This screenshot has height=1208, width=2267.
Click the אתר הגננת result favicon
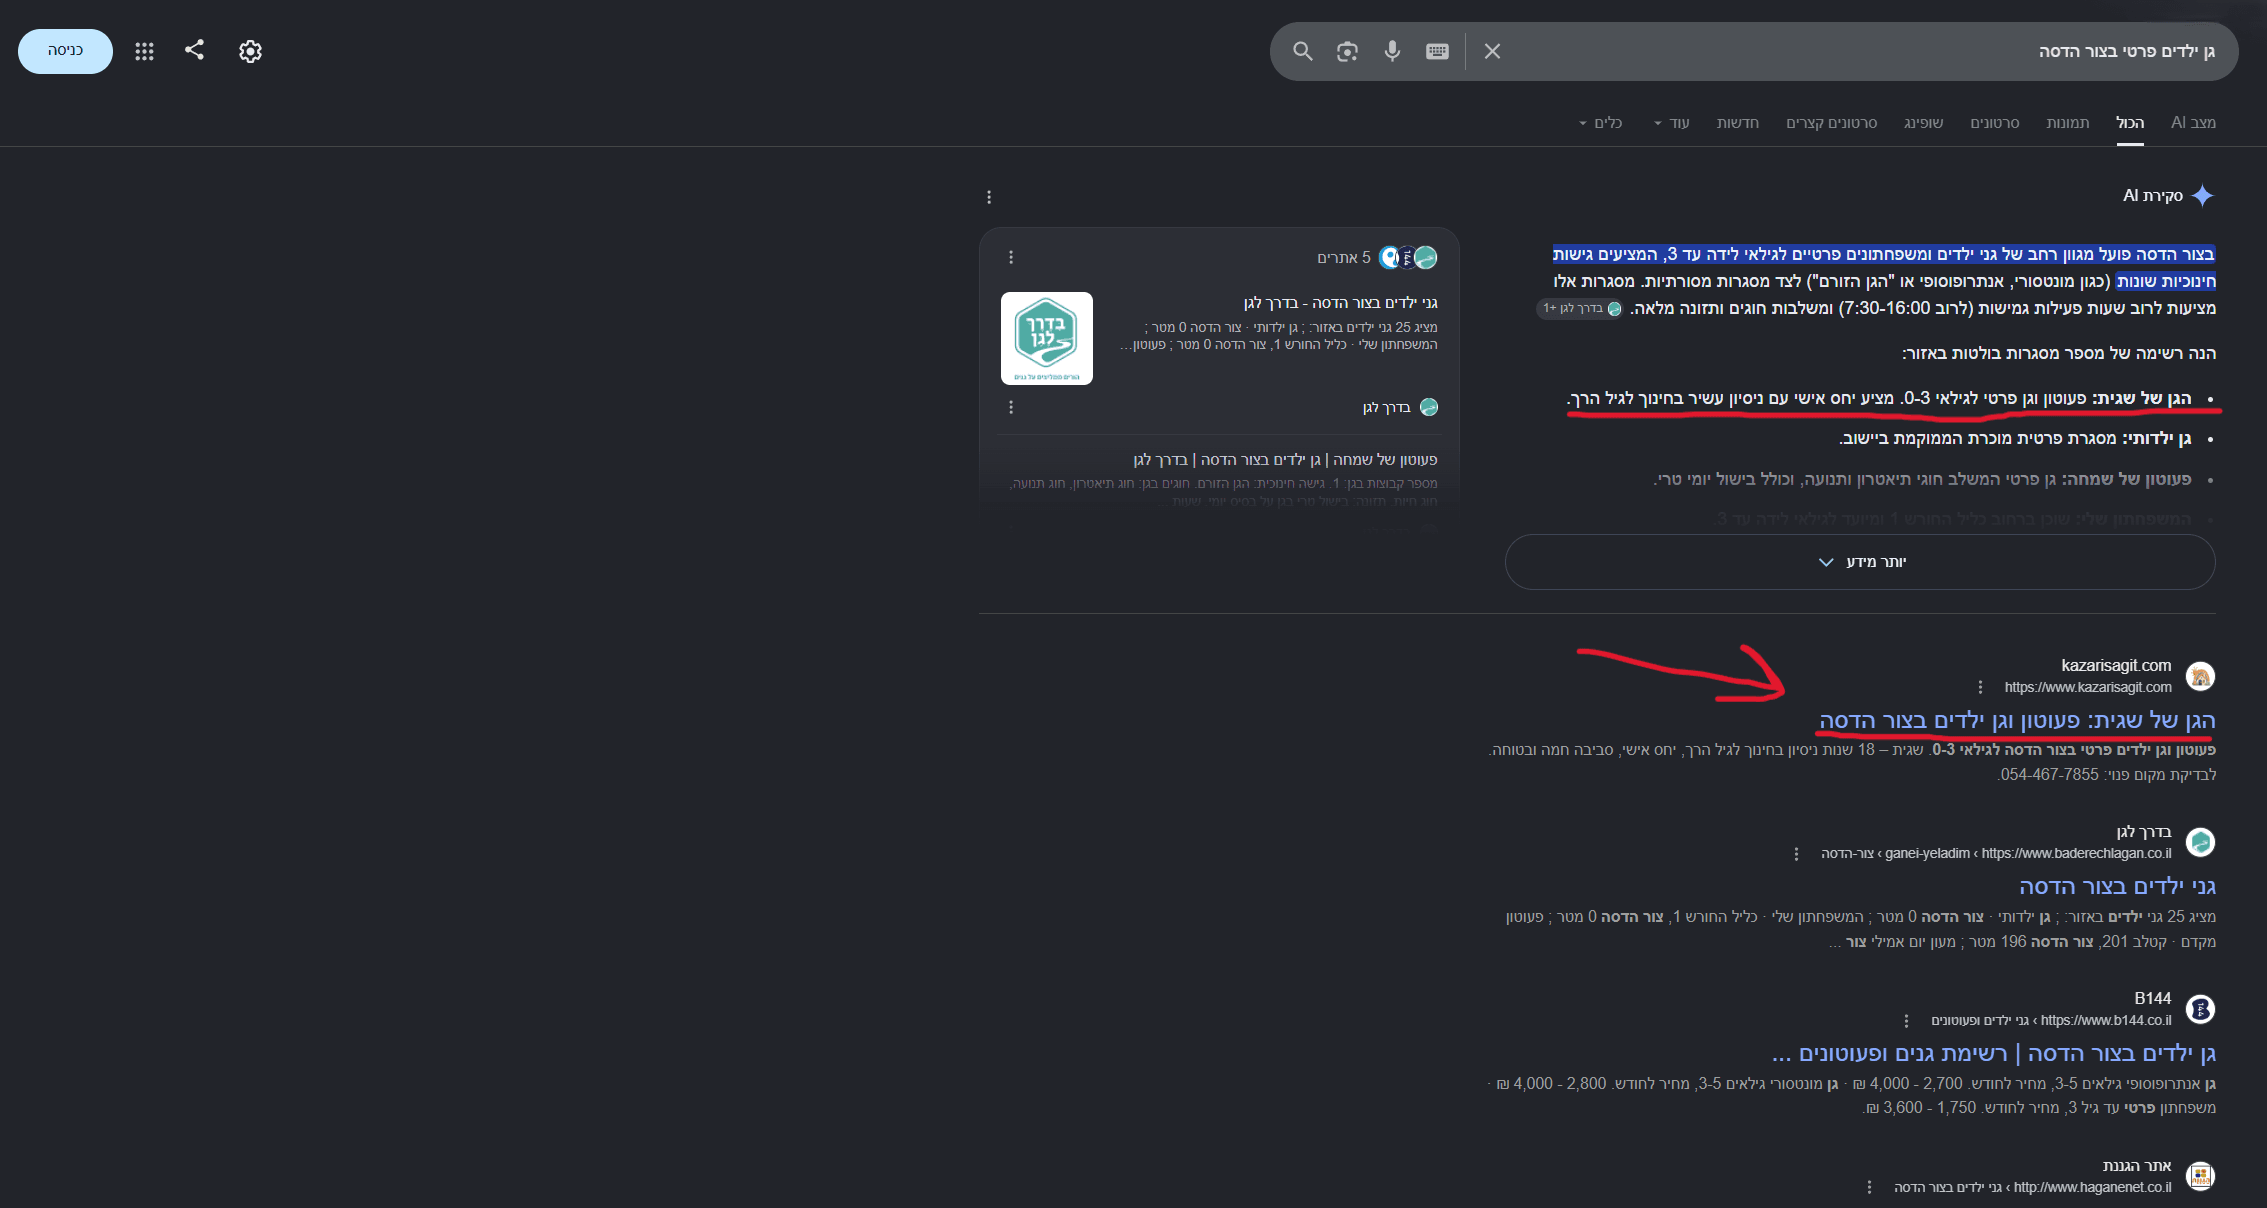pos(2200,1176)
